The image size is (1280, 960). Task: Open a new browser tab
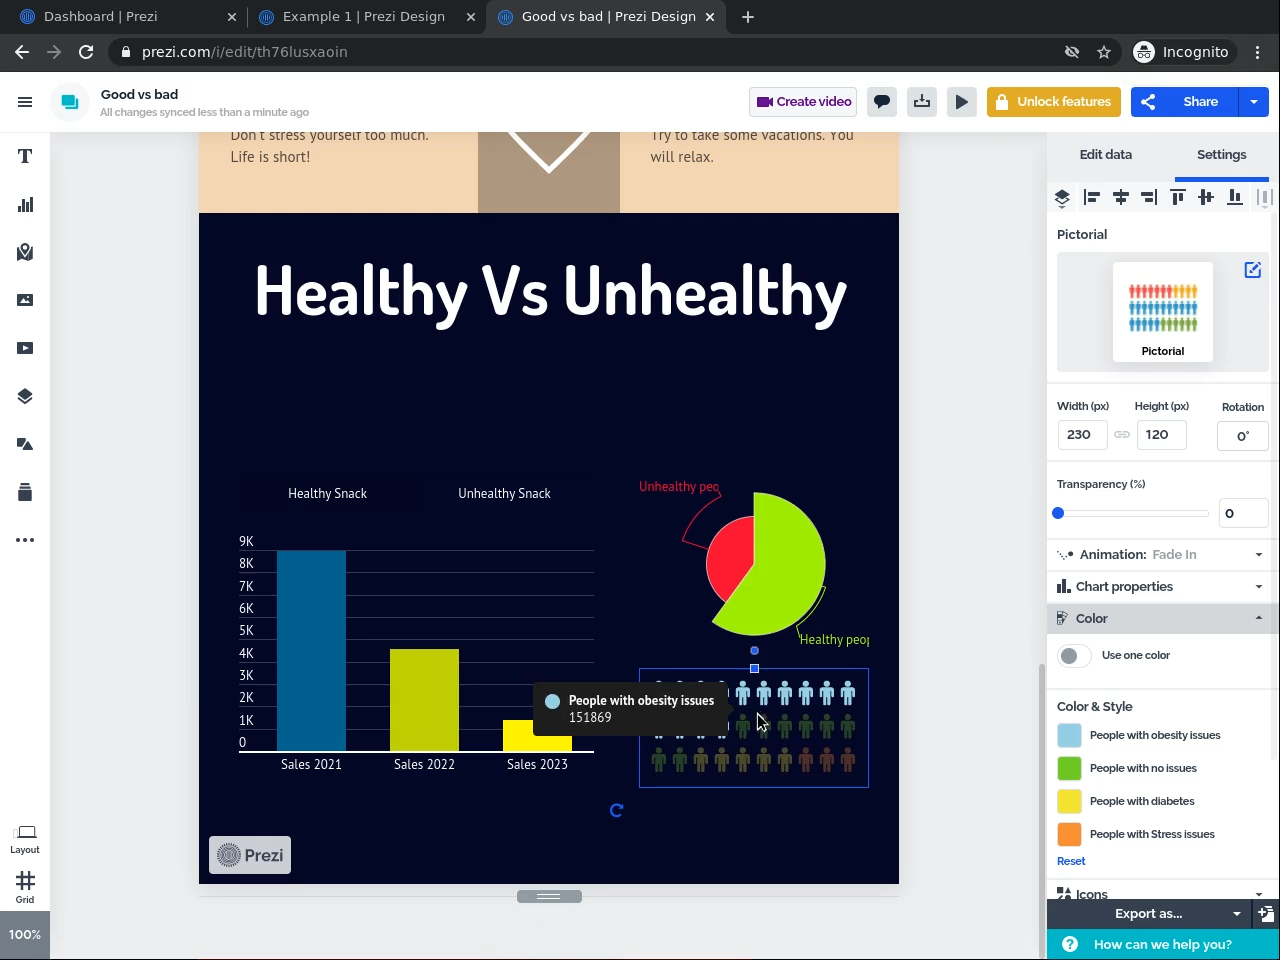point(748,17)
